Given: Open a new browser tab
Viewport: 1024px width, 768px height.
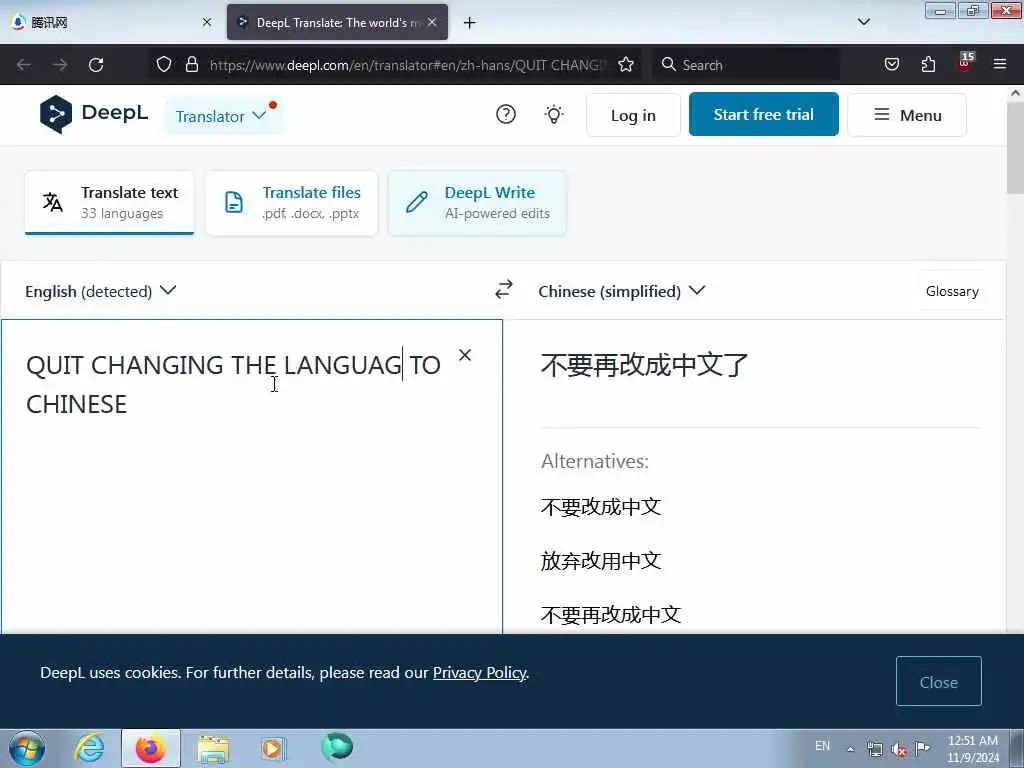Looking at the screenshot, I should (469, 23).
